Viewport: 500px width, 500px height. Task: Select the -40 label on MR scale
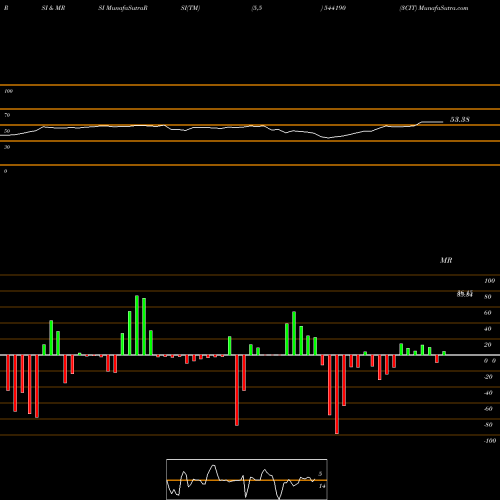tap(488, 393)
